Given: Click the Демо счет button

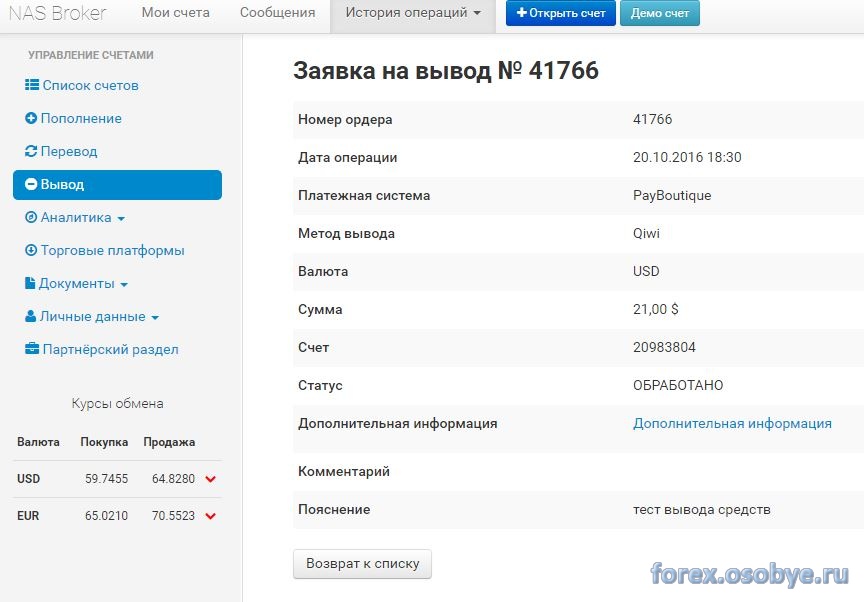Looking at the screenshot, I should pyautogui.click(x=660, y=13).
